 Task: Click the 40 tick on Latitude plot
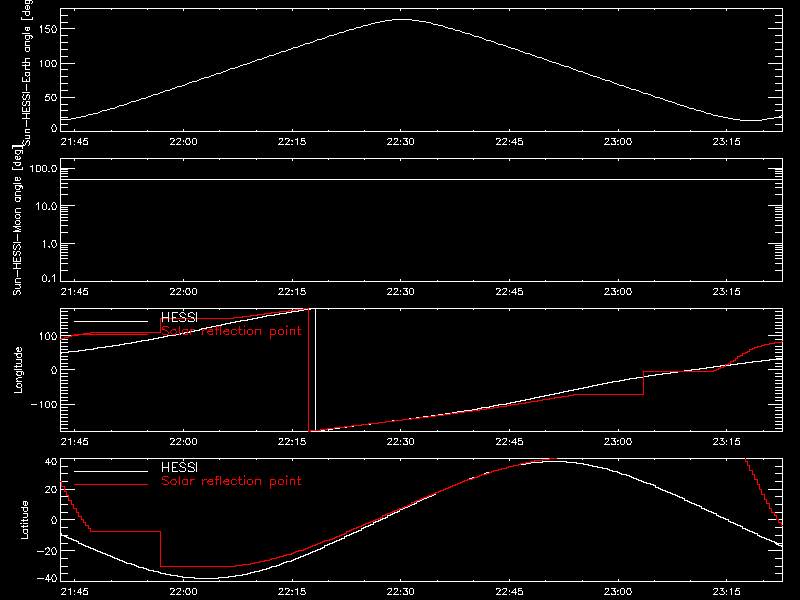52,462
